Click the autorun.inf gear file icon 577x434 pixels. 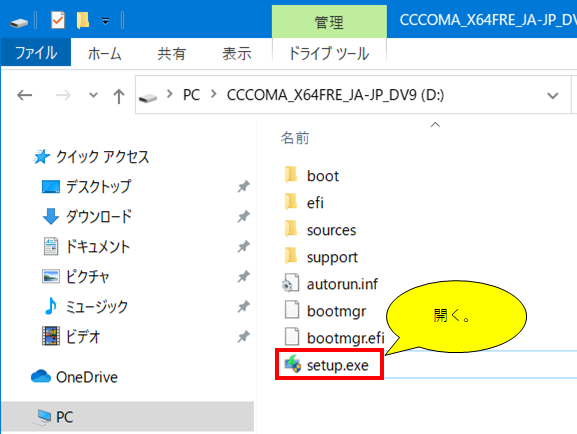(x=291, y=283)
